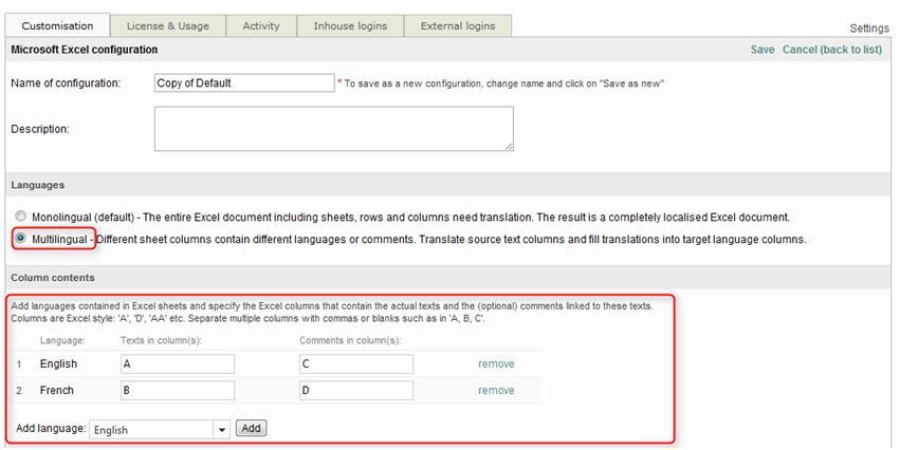Select the Monolingual (default) radio button
This screenshot has height=450, width=900.
tap(21, 216)
